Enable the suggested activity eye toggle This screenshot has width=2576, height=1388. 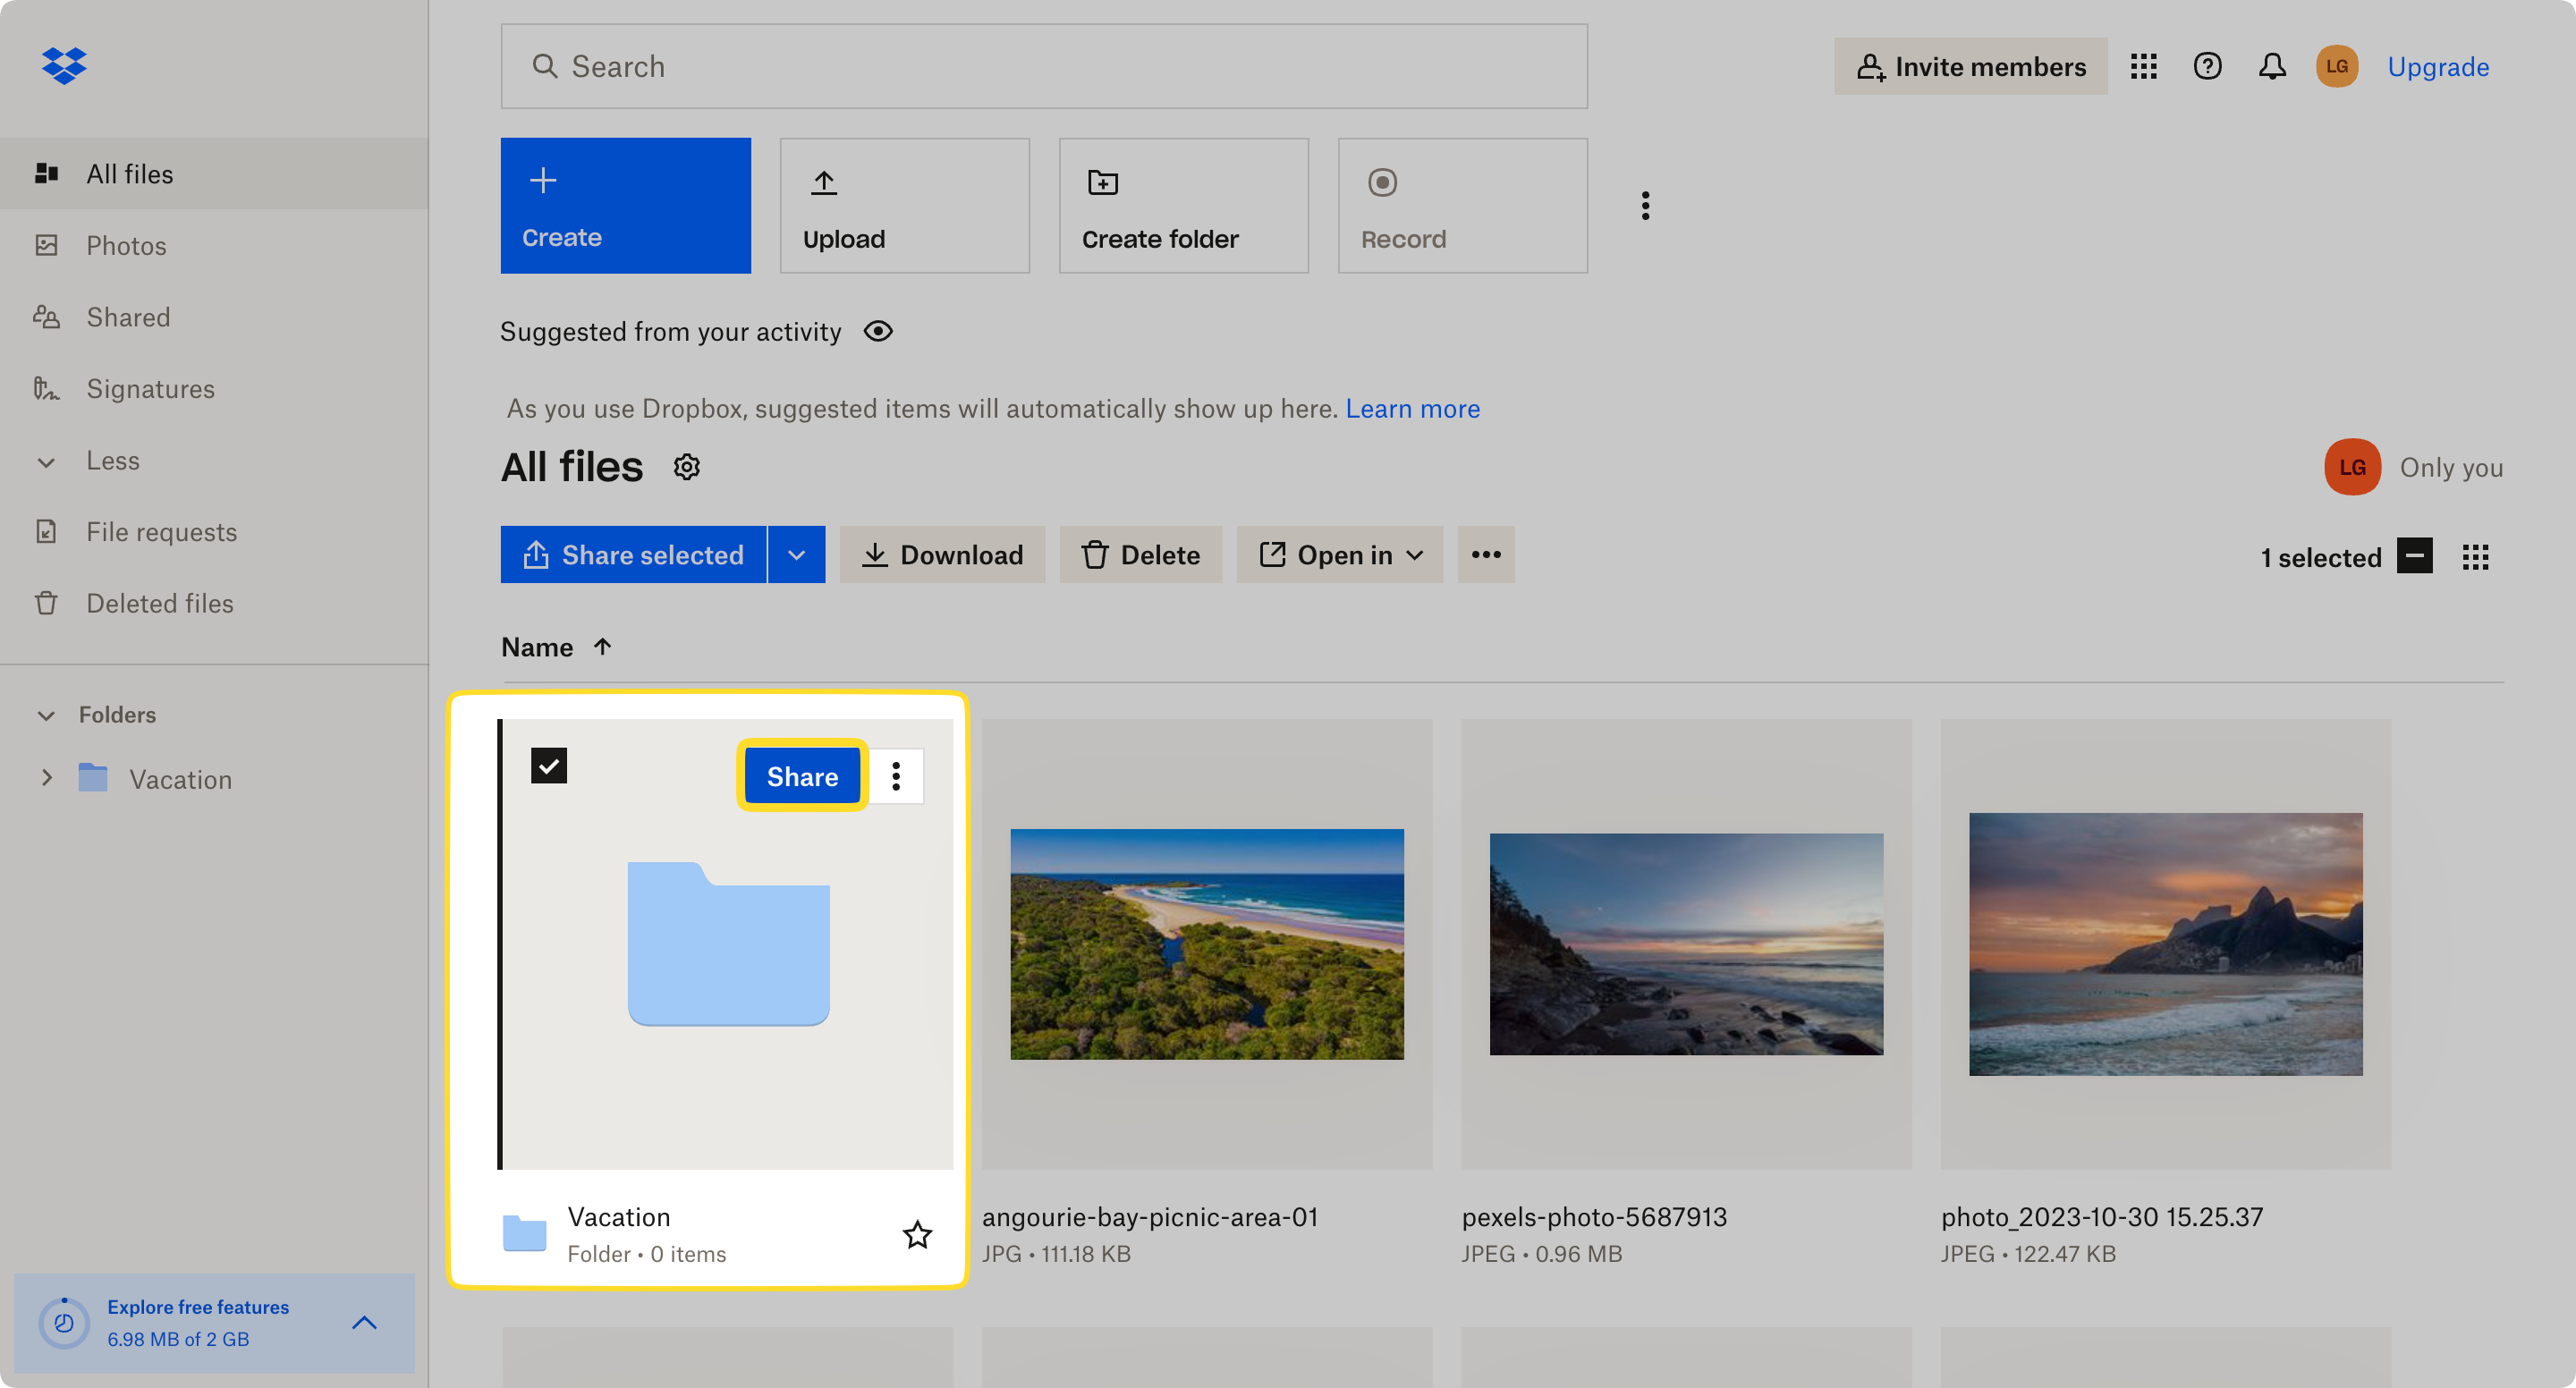pos(880,330)
